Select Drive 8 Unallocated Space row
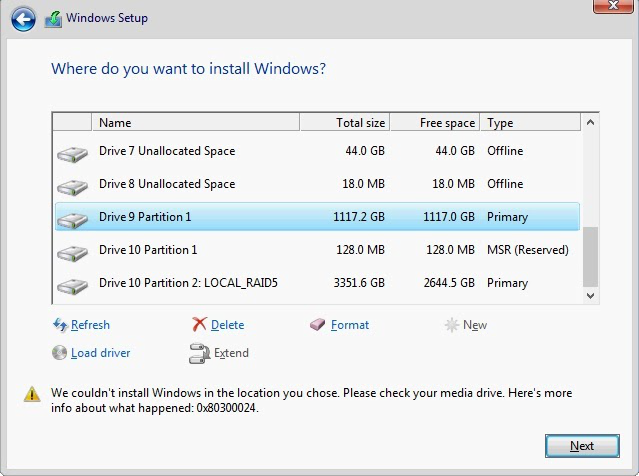Viewport: 639px width, 476px height. pos(317,184)
